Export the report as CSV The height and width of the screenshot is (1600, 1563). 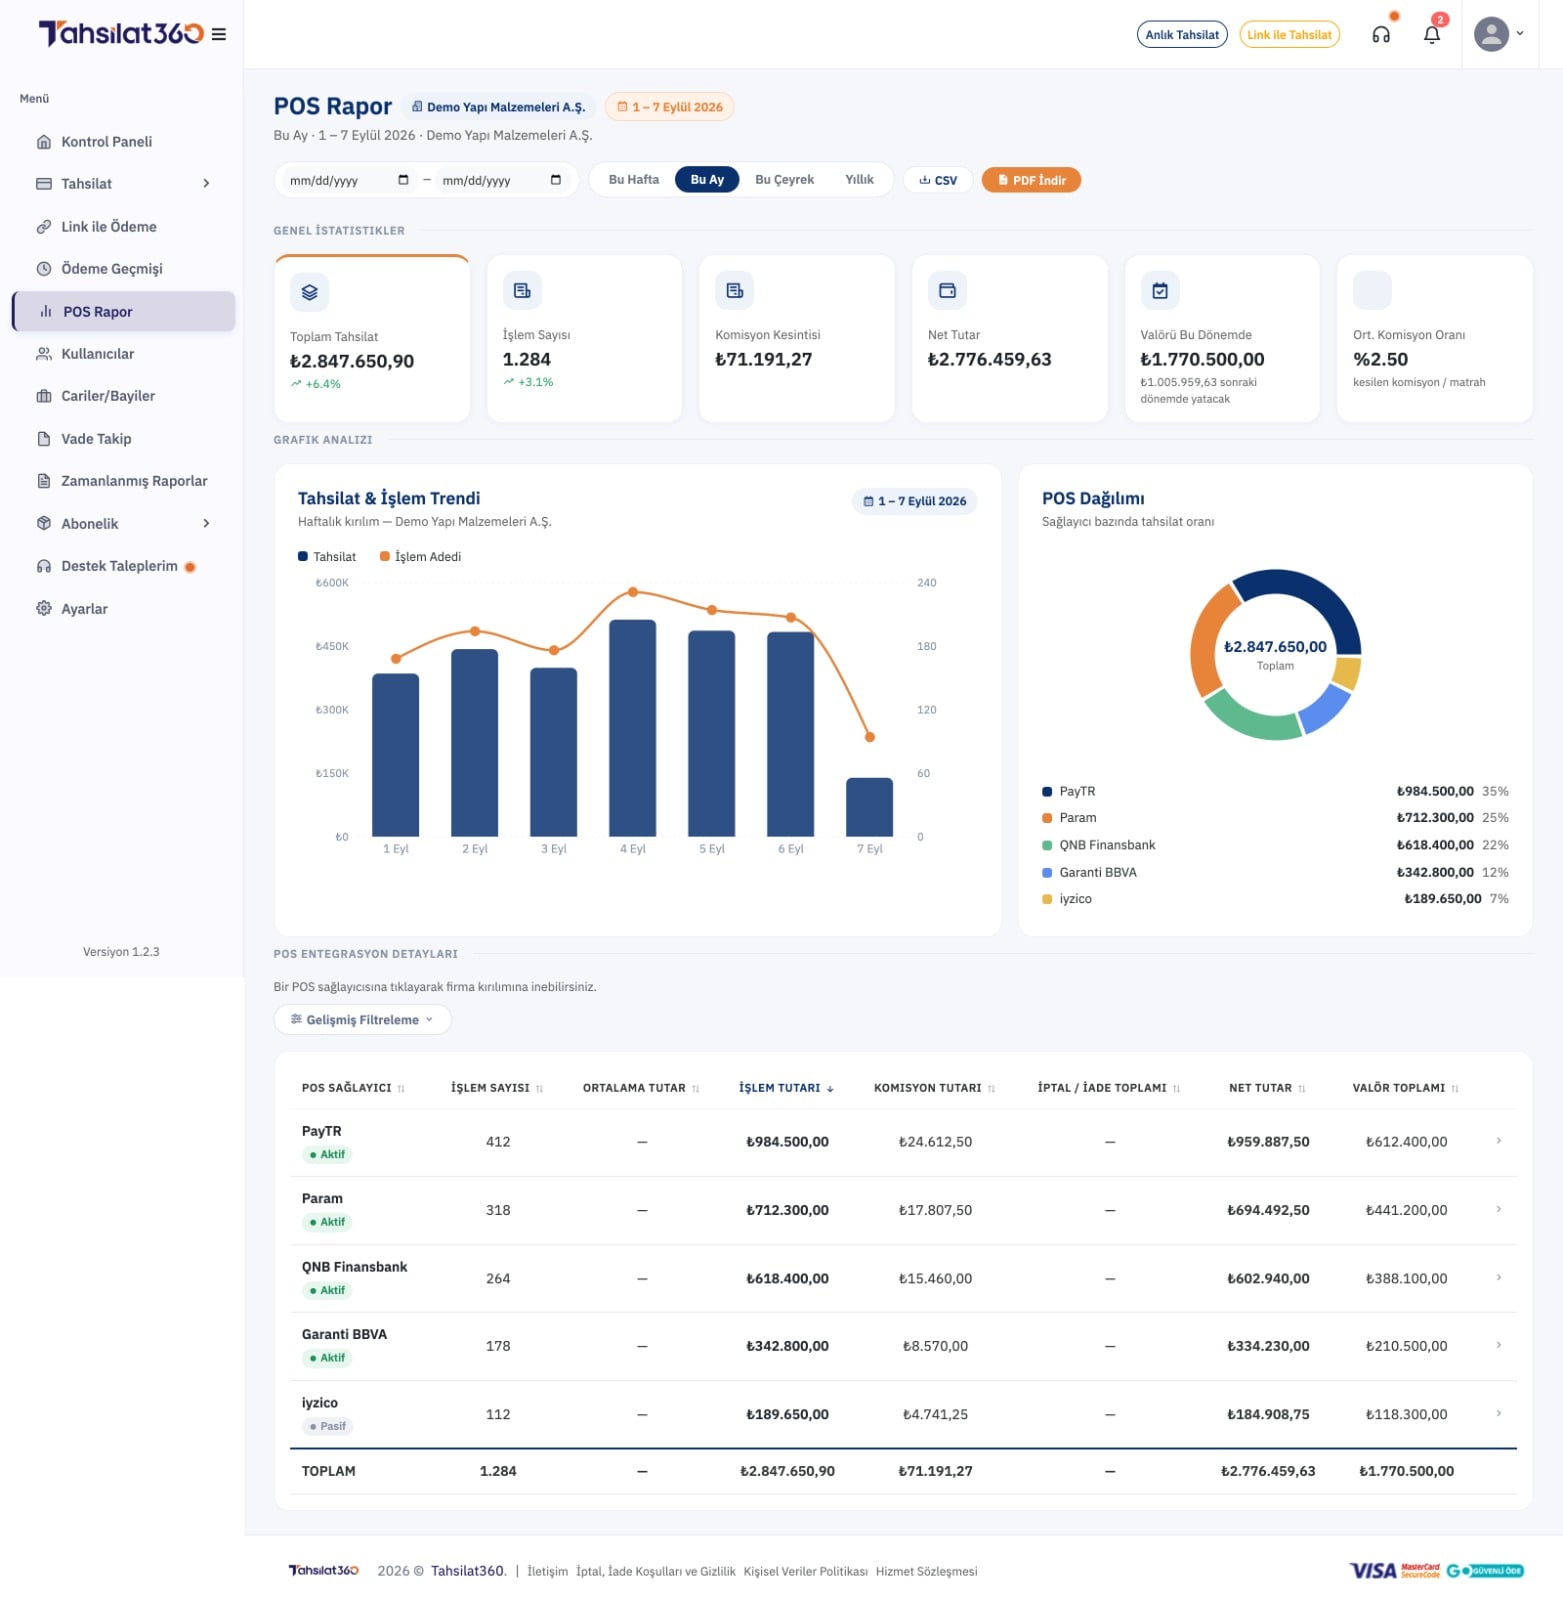938,181
